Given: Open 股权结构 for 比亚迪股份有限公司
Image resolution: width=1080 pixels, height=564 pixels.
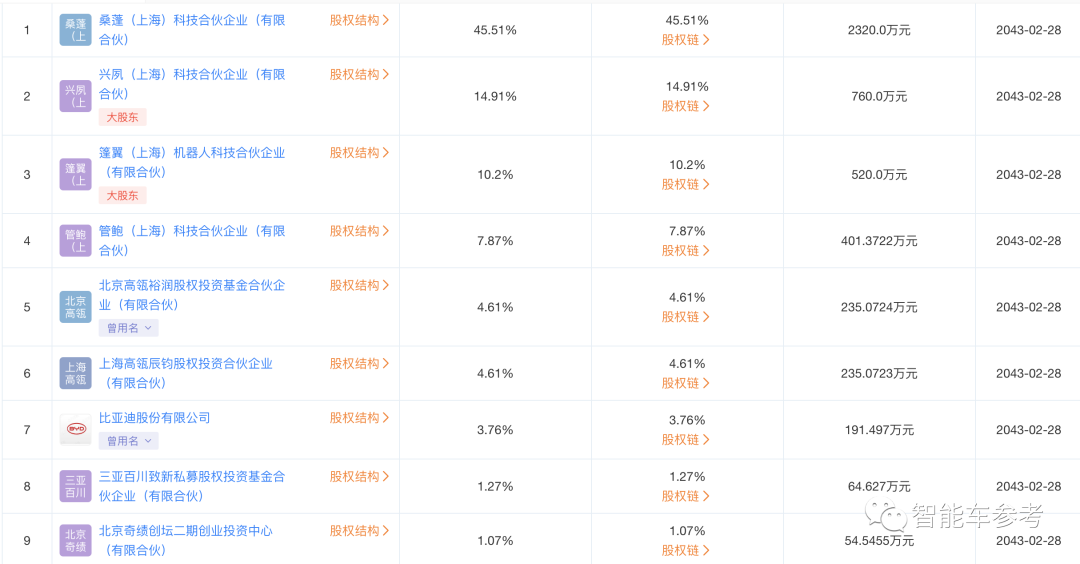Looking at the screenshot, I should click(x=359, y=418).
